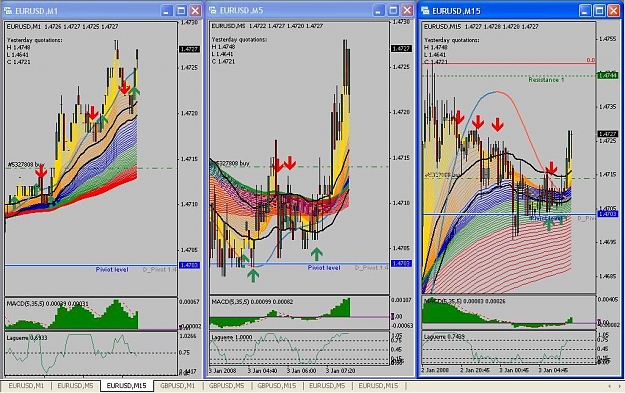Click the chart icon in EURUSD,M15 title bar

click(x=425, y=11)
